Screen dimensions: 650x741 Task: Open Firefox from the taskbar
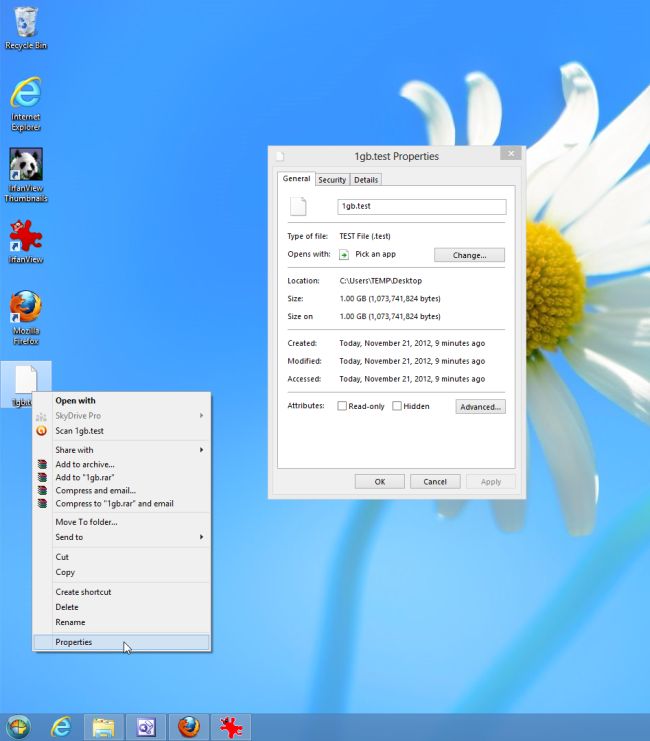tap(189, 727)
